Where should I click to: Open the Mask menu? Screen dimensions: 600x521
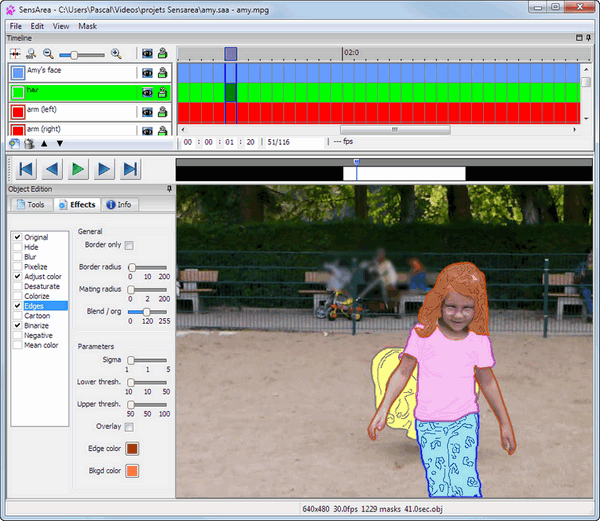tap(88, 25)
